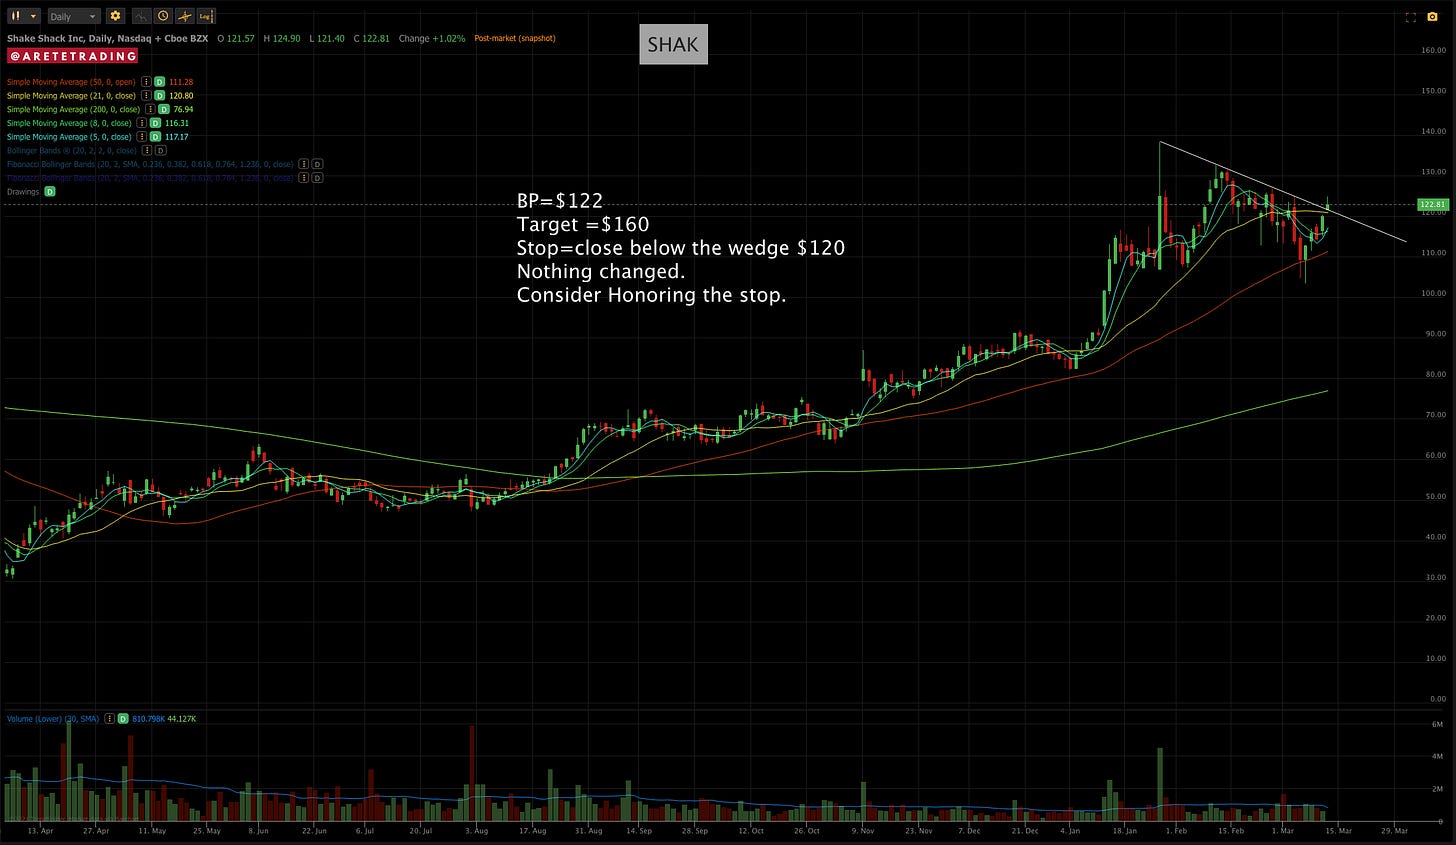Open options menu for SMA 50 study
1456x845 pixels.
(x=146, y=82)
